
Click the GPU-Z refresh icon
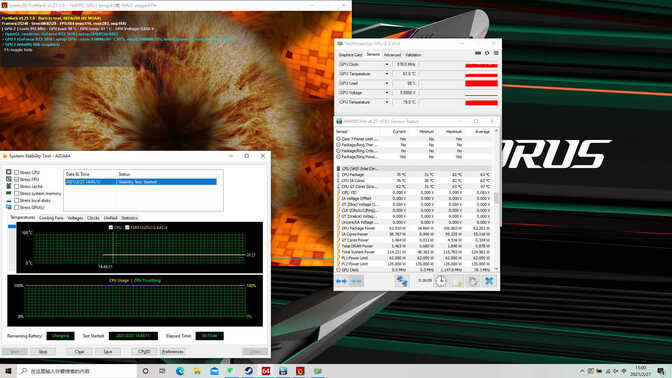point(487,53)
